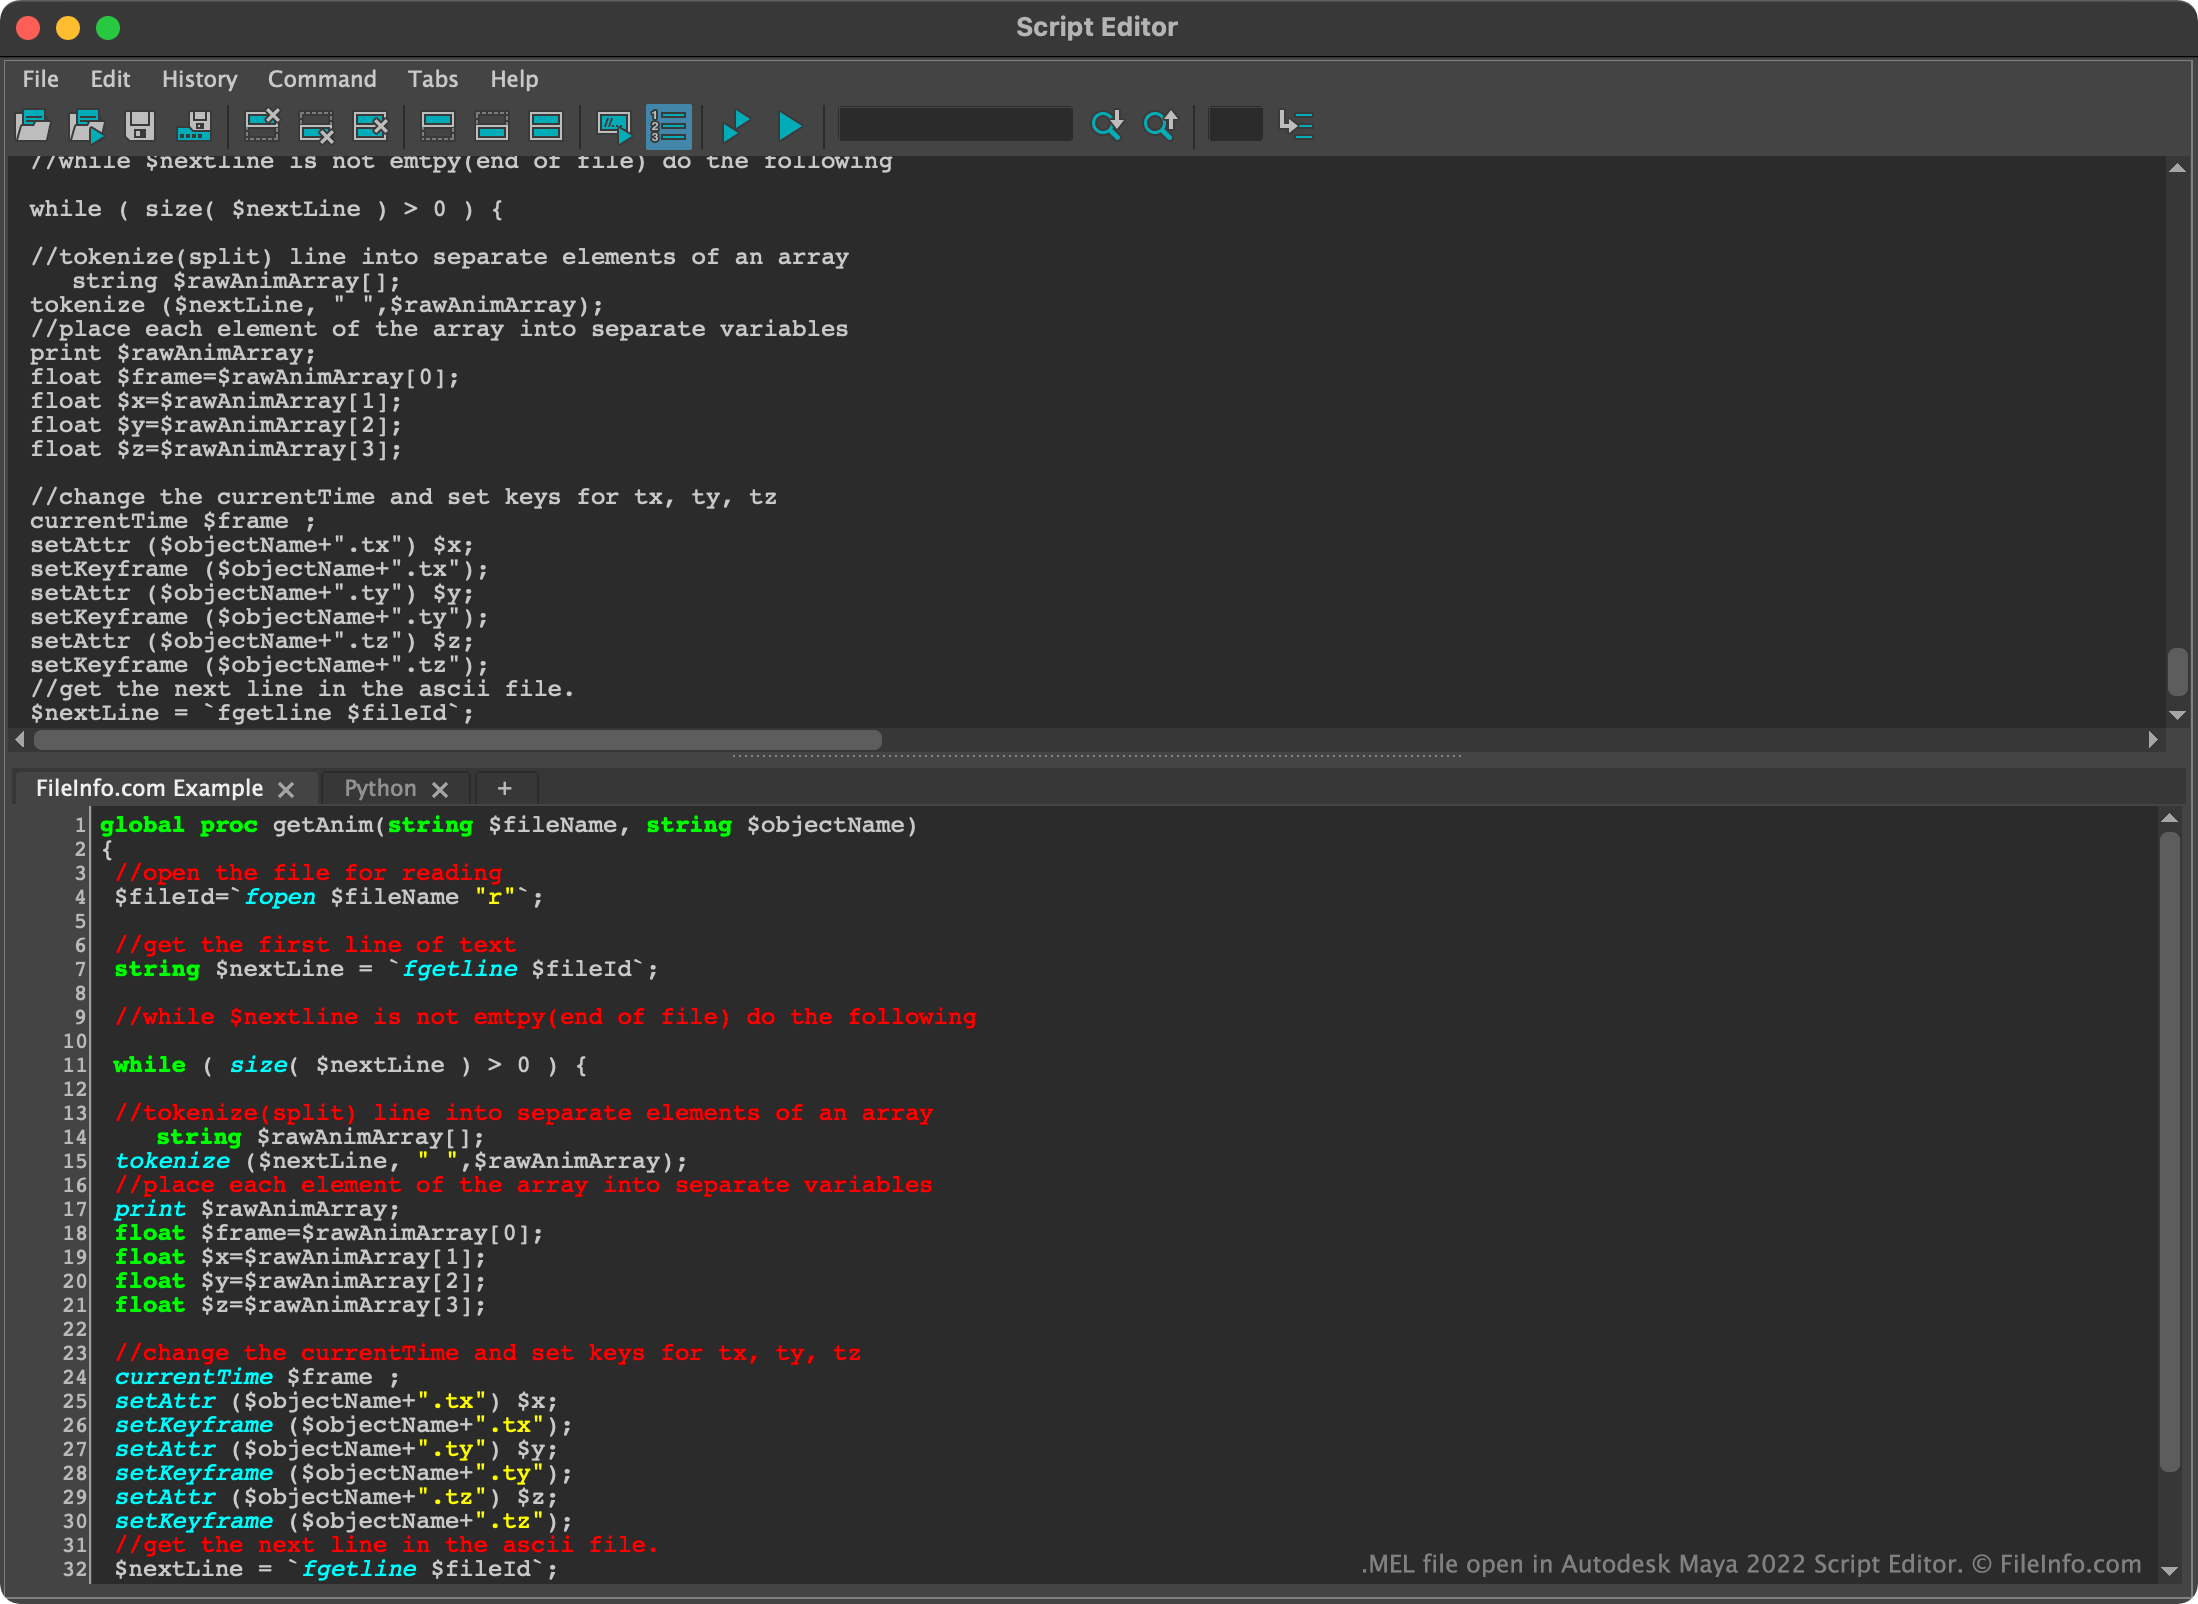Click the Search Up magnifier icon
Screen dimensions: 2198x1604
tap(1160, 125)
